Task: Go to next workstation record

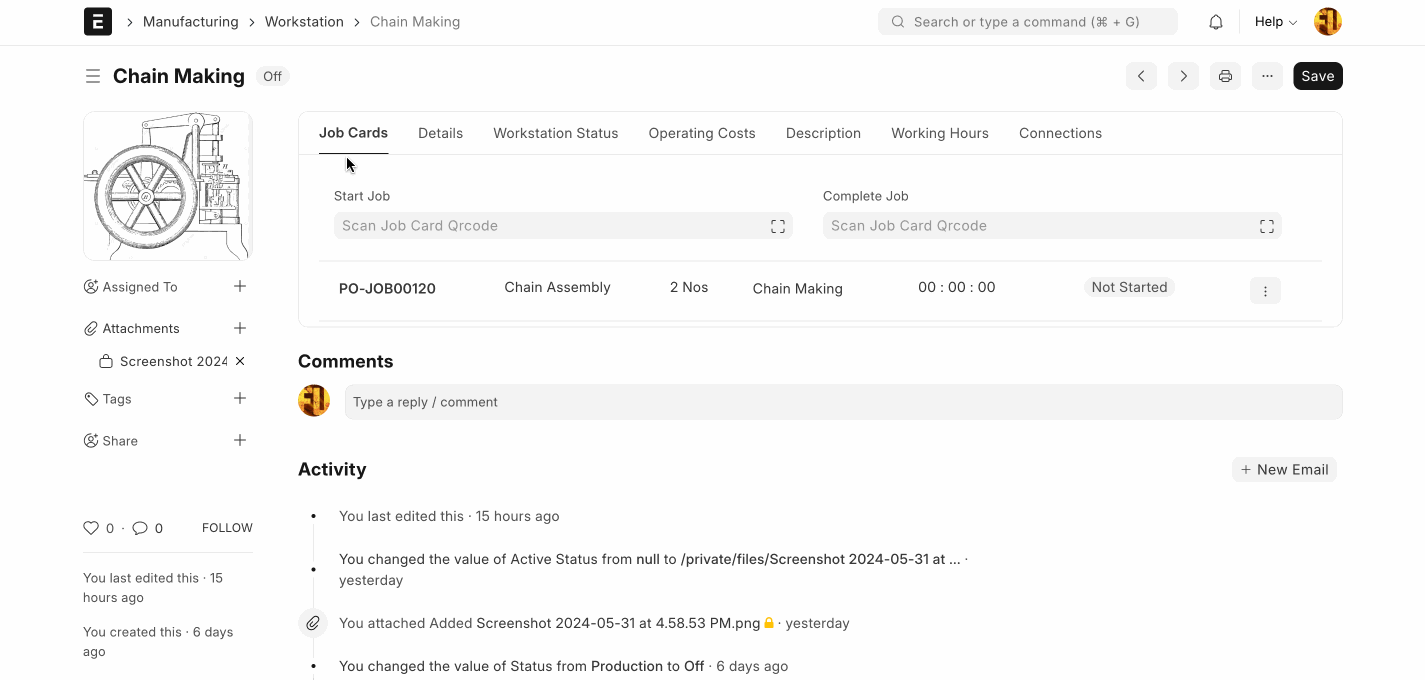Action: [1183, 76]
